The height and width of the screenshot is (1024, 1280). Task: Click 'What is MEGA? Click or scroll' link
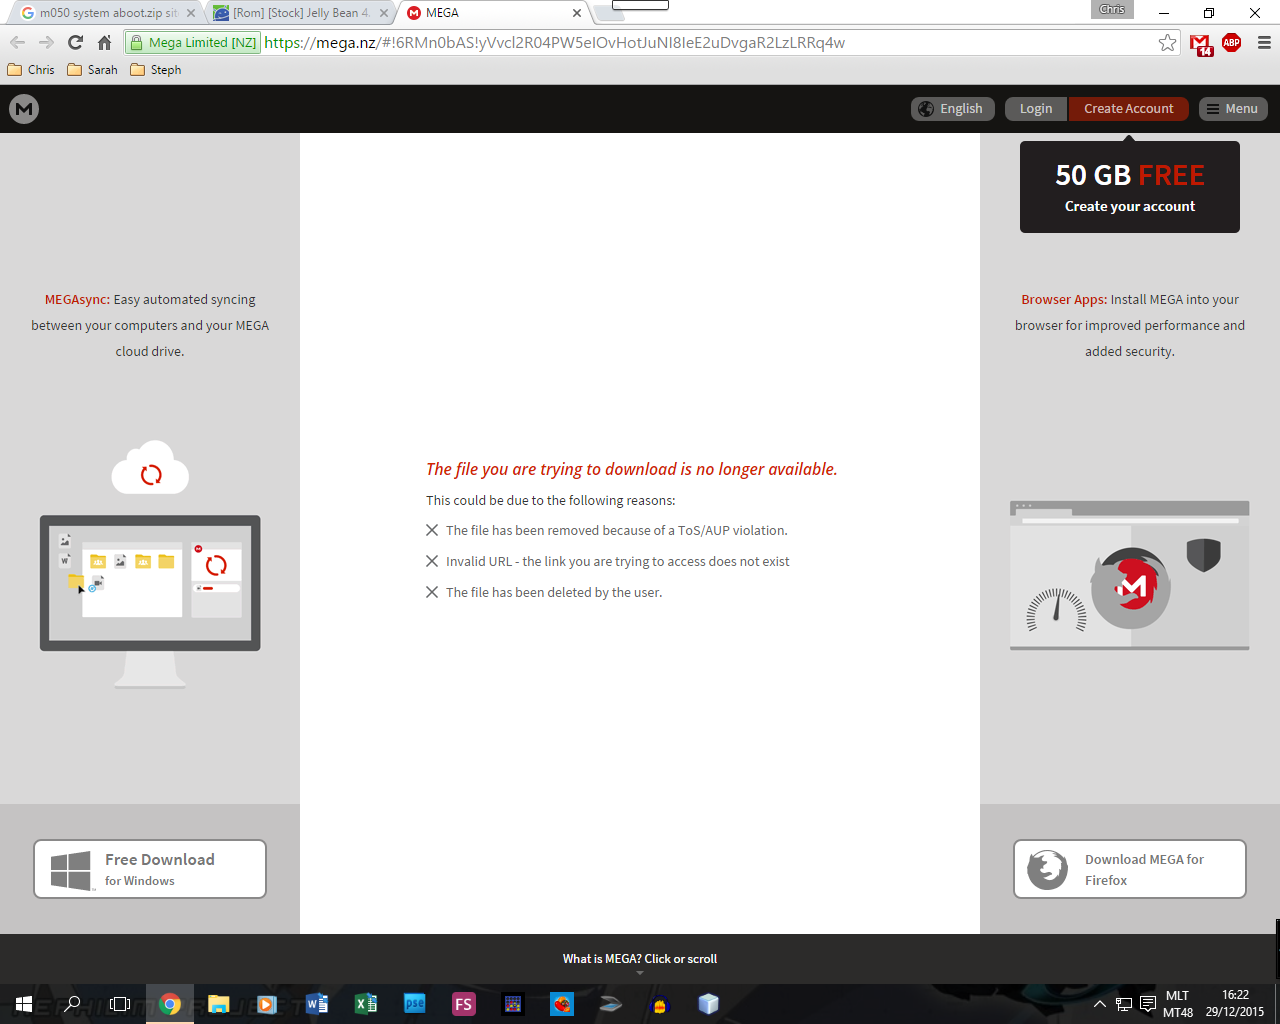pyautogui.click(x=640, y=959)
